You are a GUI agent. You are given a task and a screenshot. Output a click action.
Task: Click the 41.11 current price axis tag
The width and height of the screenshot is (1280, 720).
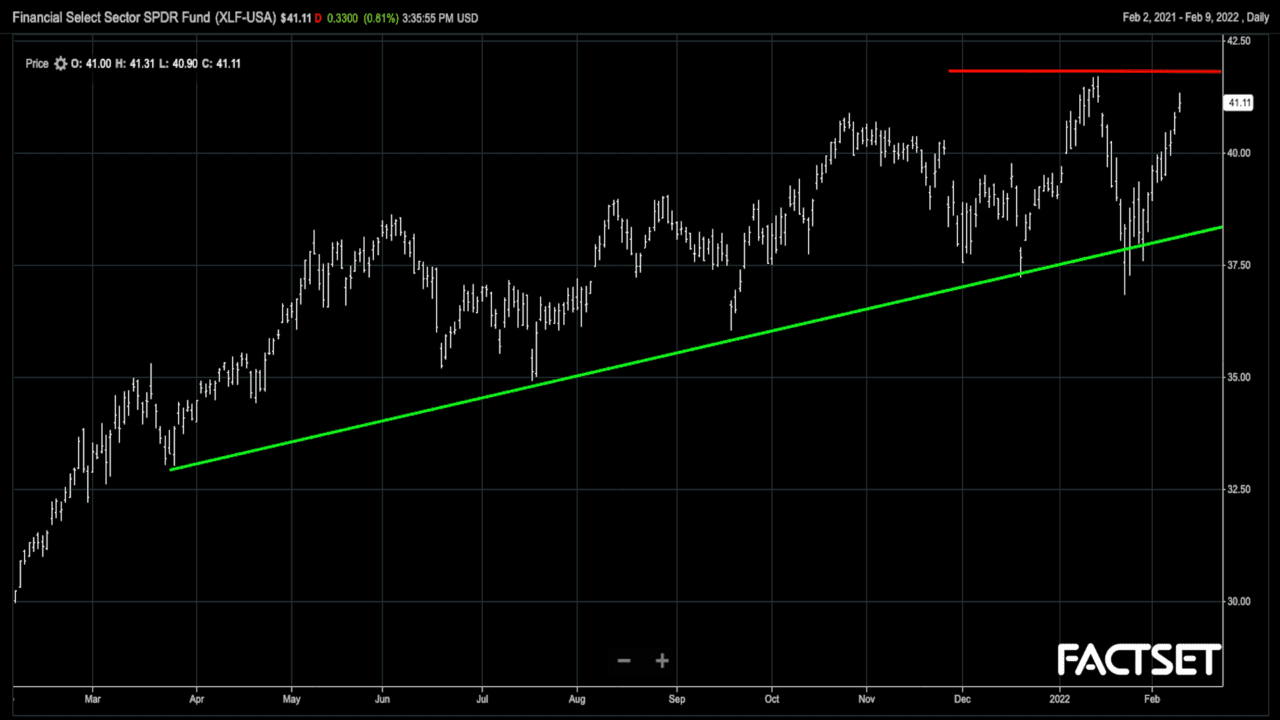(1239, 103)
